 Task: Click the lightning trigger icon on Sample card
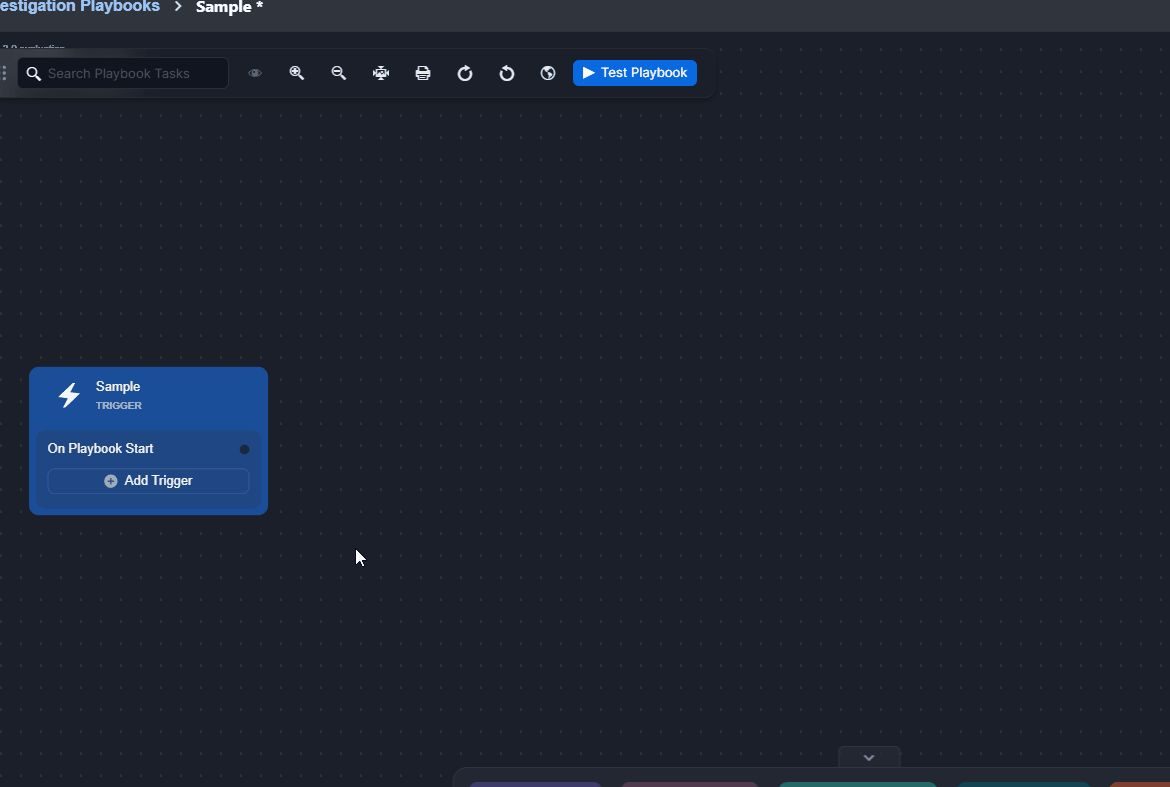[68, 394]
